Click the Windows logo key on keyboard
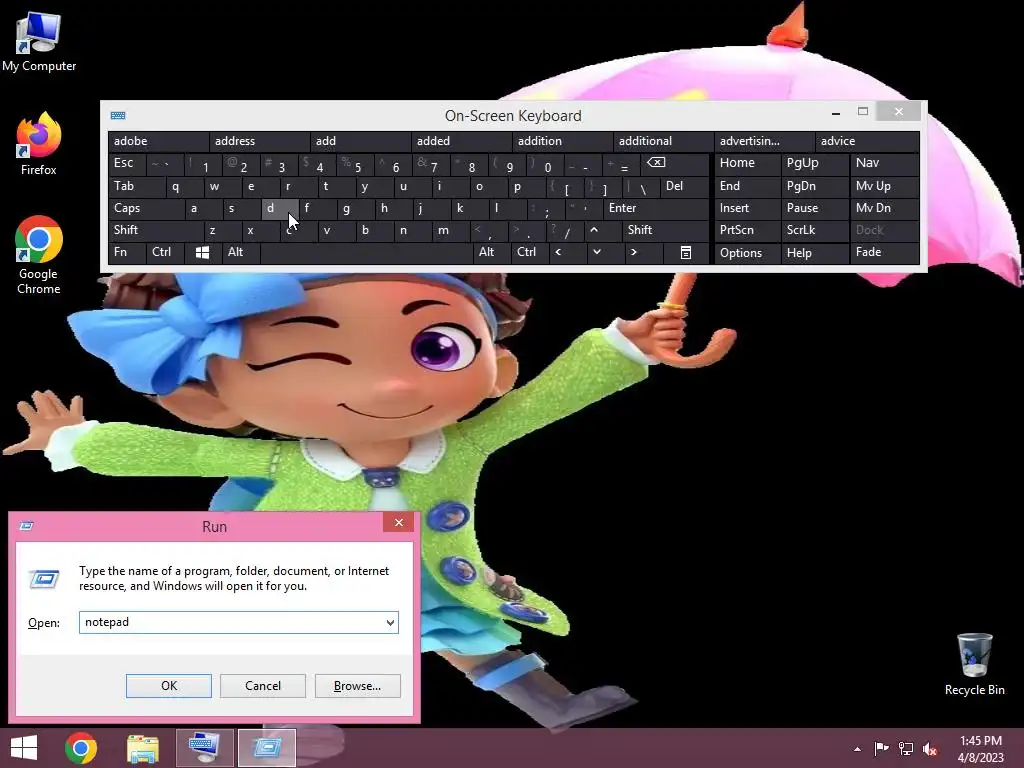The image size is (1024, 768). click(202, 252)
